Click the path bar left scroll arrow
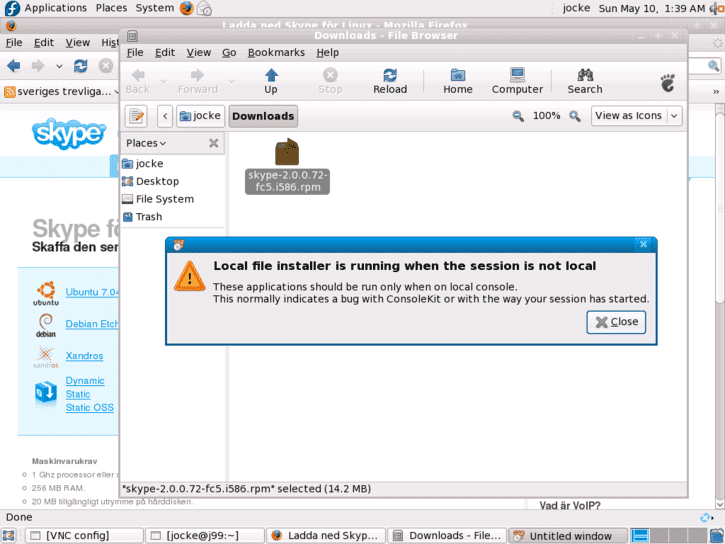The height and width of the screenshot is (544, 725). pyautogui.click(x=165, y=116)
